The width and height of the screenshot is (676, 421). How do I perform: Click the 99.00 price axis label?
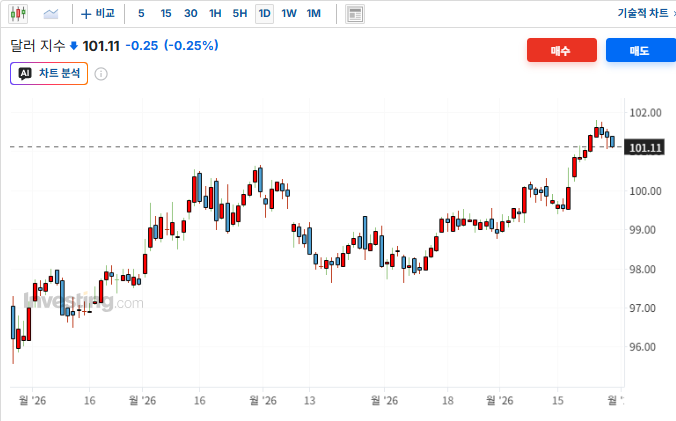(642, 230)
